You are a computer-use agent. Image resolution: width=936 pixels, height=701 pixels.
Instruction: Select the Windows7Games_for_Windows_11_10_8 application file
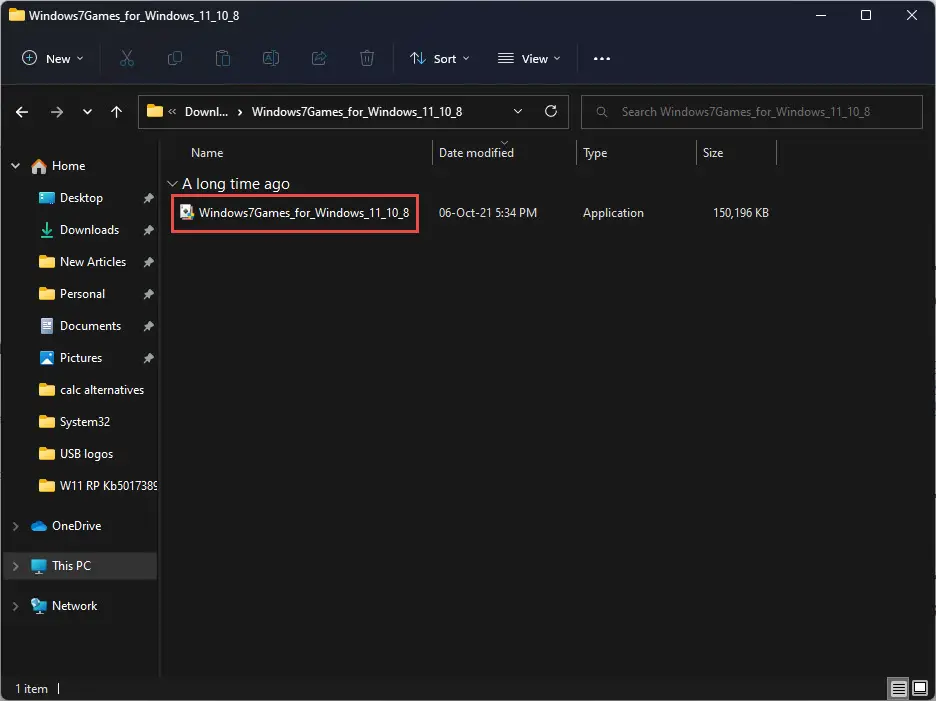[x=295, y=213]
